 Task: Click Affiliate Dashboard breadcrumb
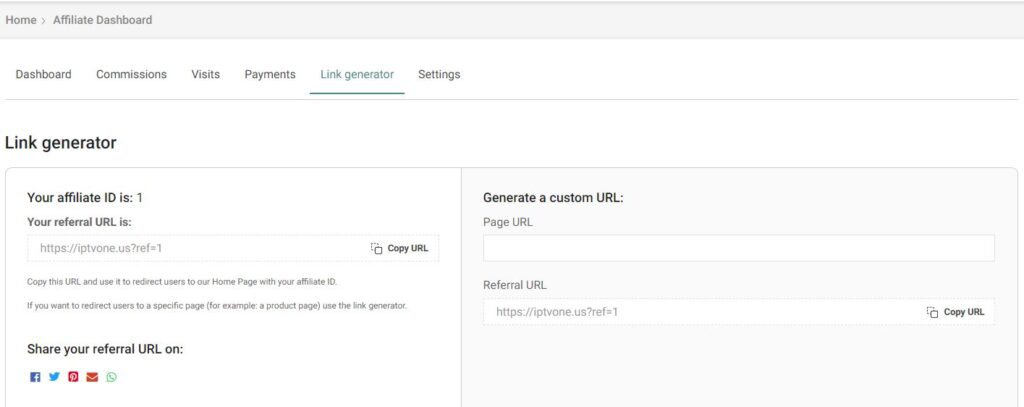click(x=103, y=20)
